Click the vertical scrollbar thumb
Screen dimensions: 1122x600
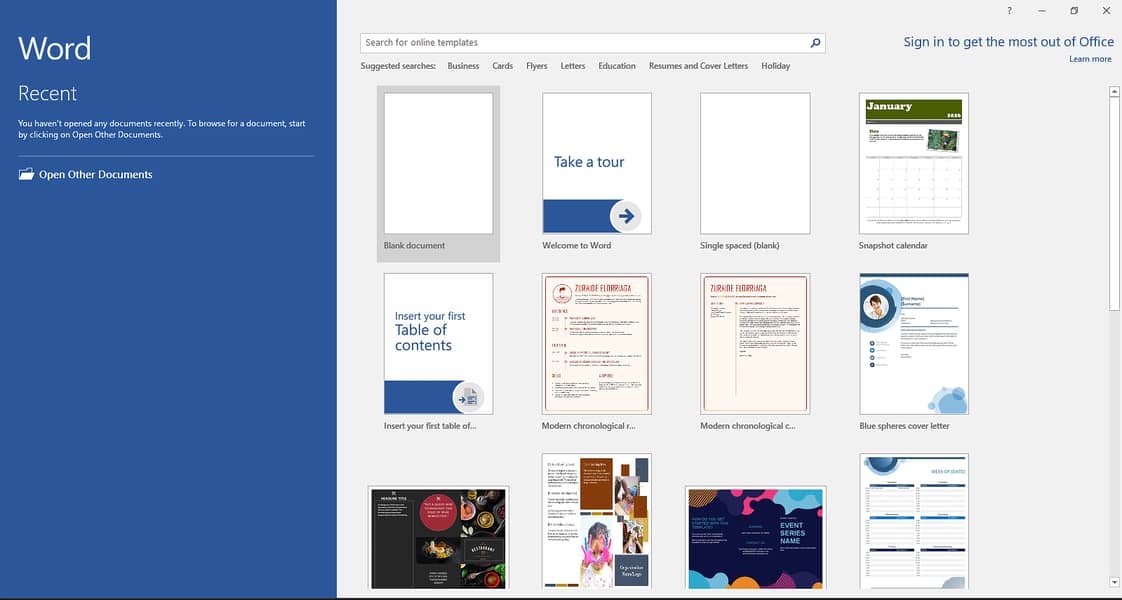tap(1114, 205)
